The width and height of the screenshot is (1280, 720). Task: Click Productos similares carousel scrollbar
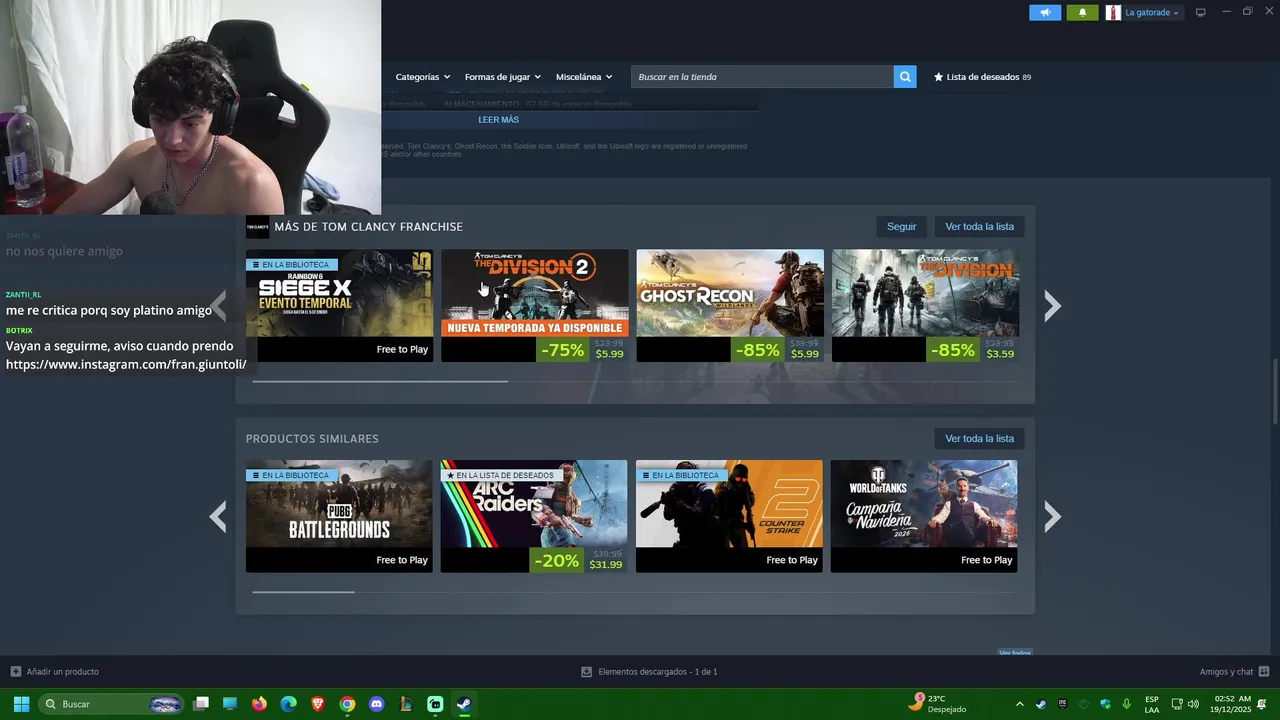coord(303,592)
